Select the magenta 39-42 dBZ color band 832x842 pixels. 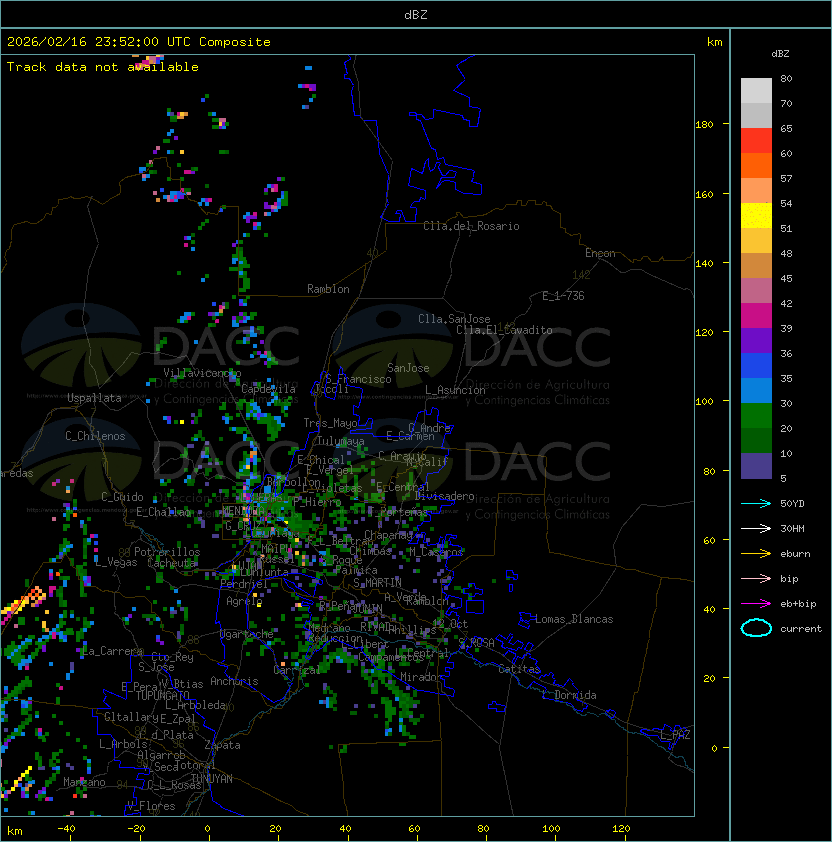(x=756, y=316)
